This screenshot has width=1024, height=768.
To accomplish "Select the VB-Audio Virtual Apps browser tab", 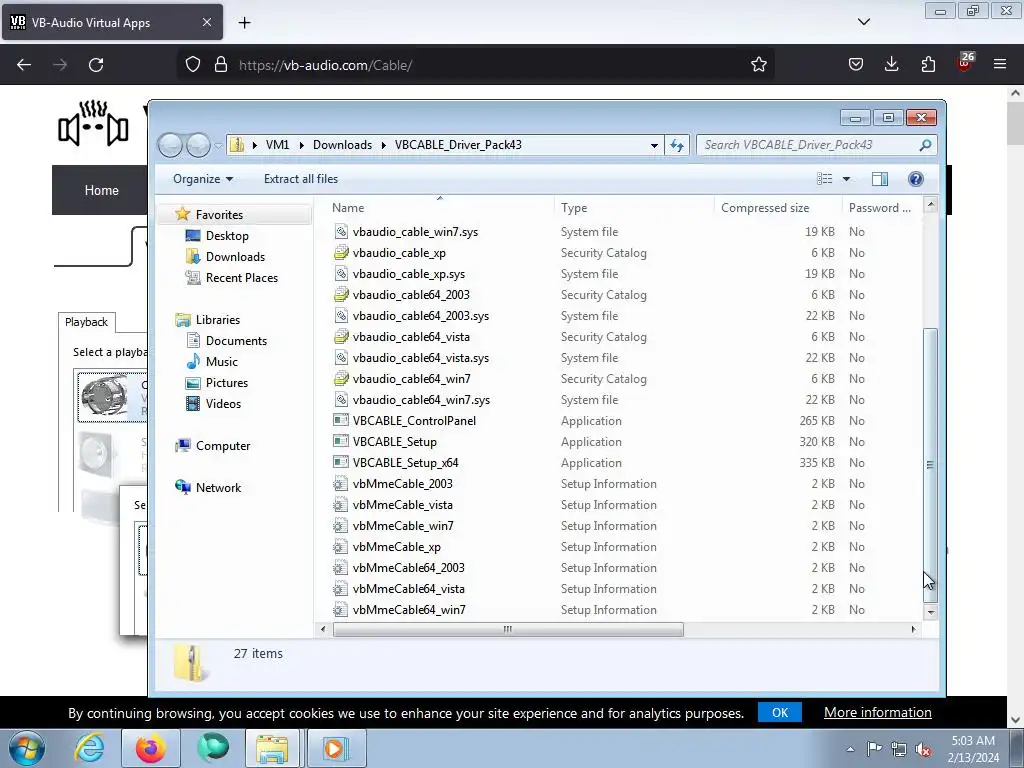I will (112, 22).
